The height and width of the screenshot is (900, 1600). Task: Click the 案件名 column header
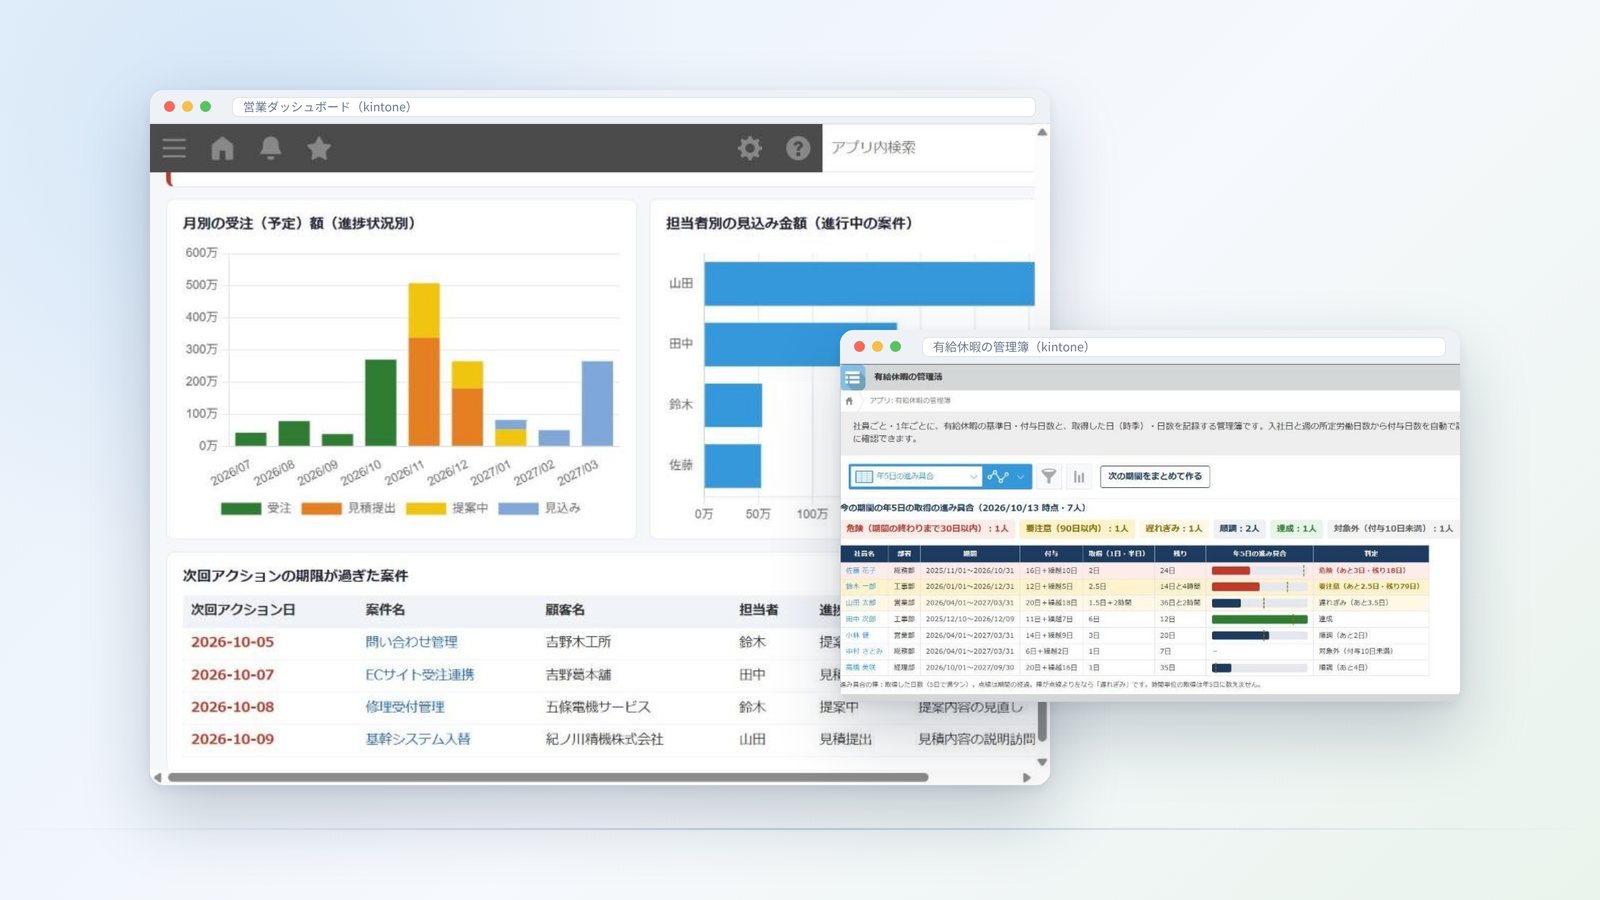coord(385,610)
